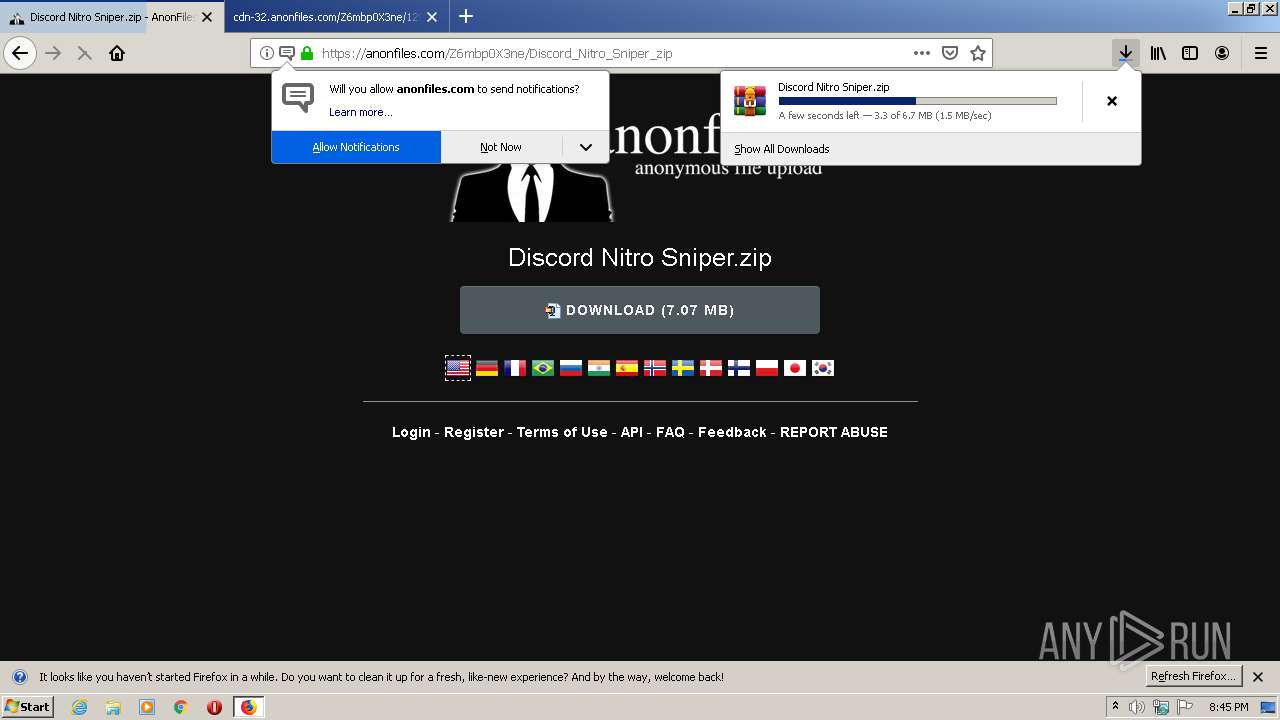Viewport: 1280px width, 720px height.
Task: Select the Indian flag language
Action: pos(599,368)
